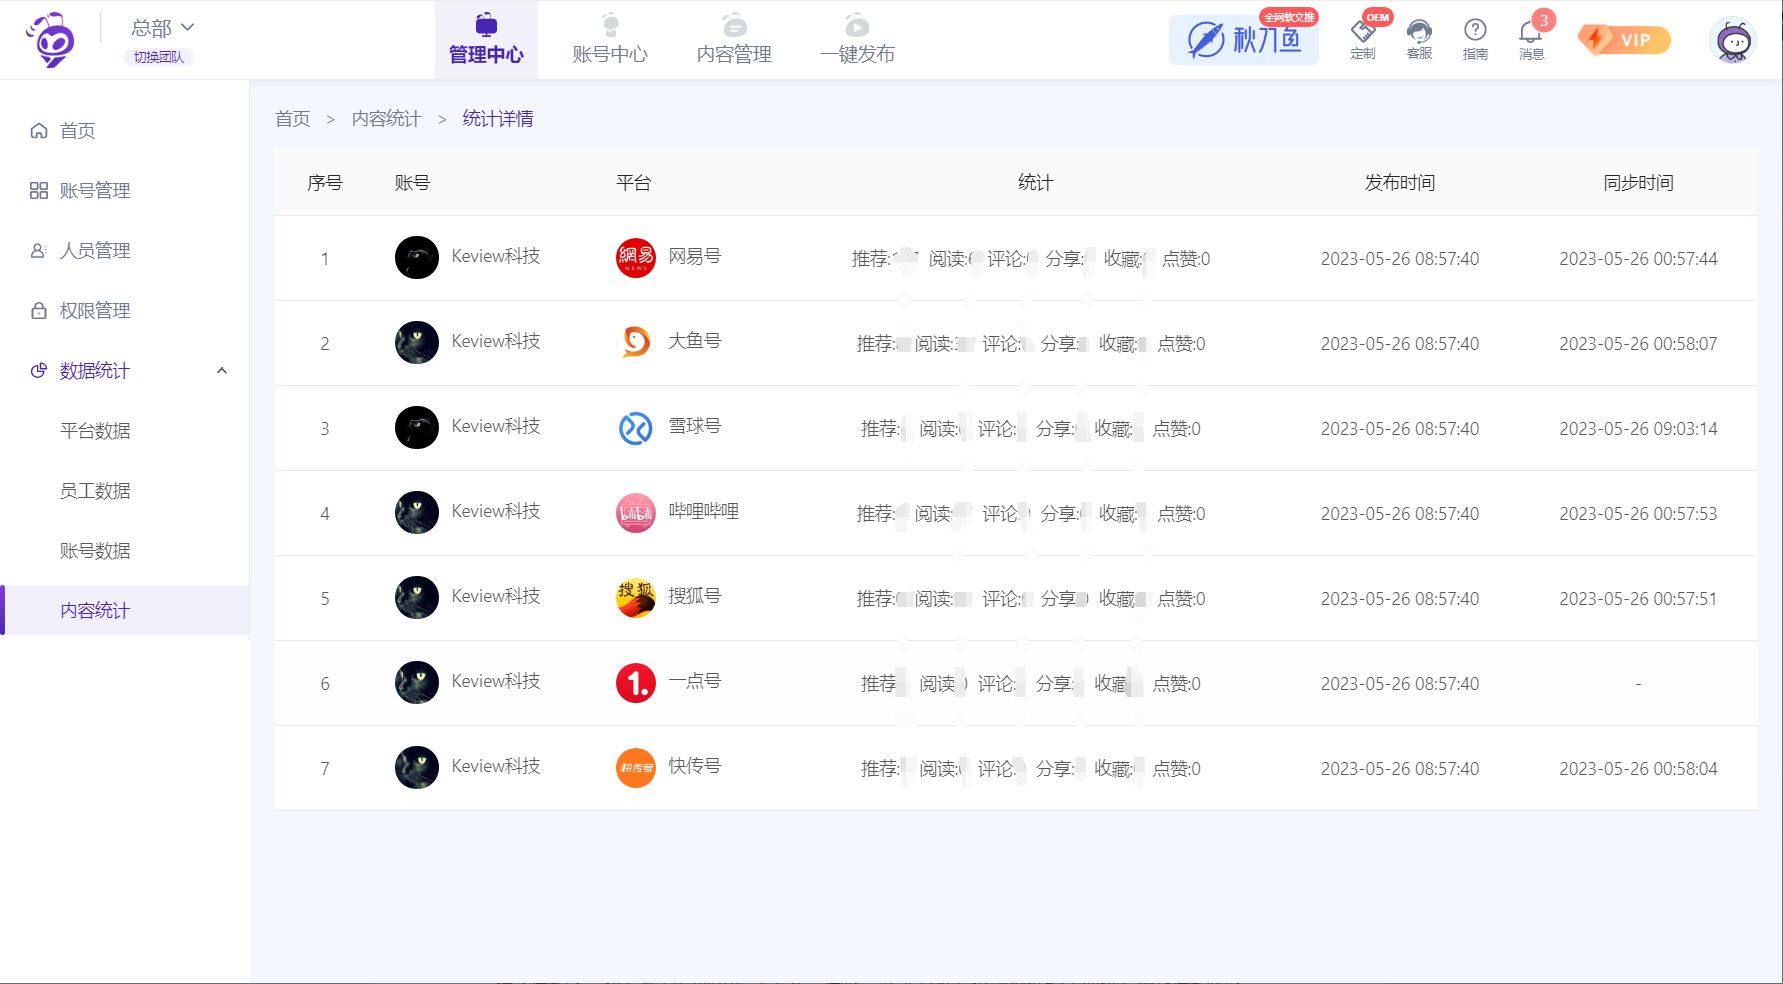Click the 秋刀鱼 banner

coord(1243,40)
